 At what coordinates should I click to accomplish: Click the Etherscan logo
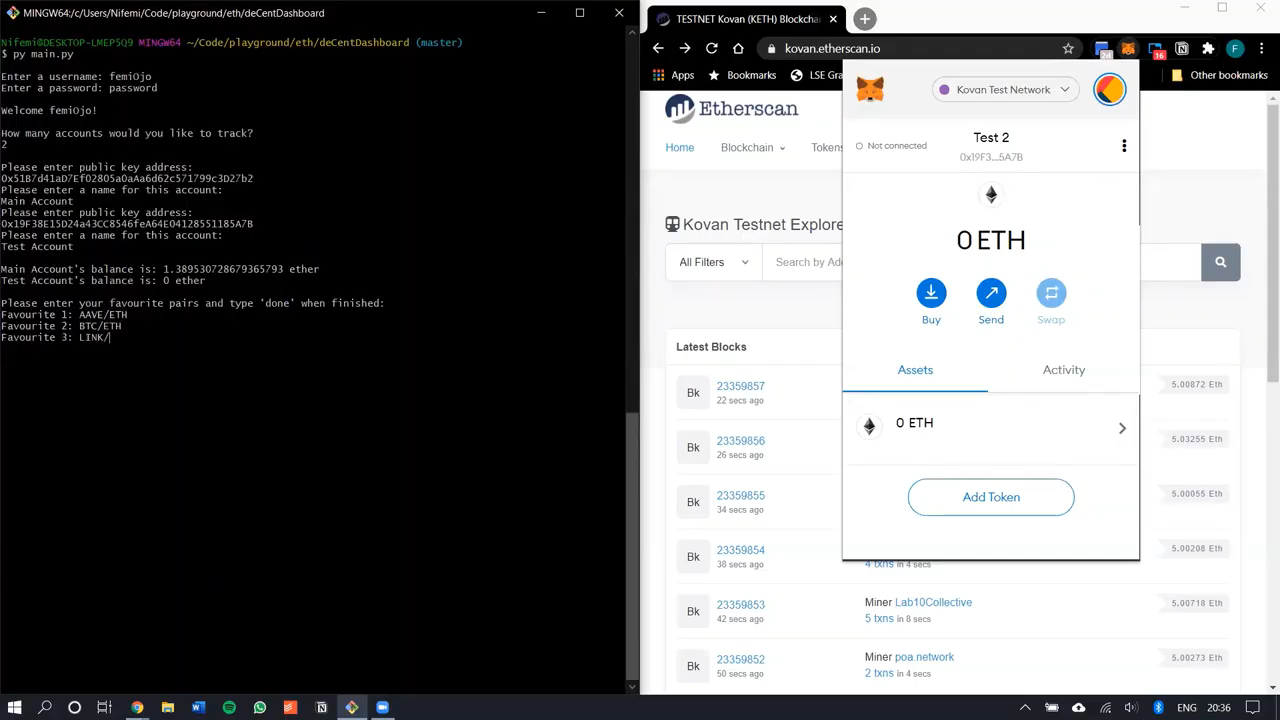732,108
